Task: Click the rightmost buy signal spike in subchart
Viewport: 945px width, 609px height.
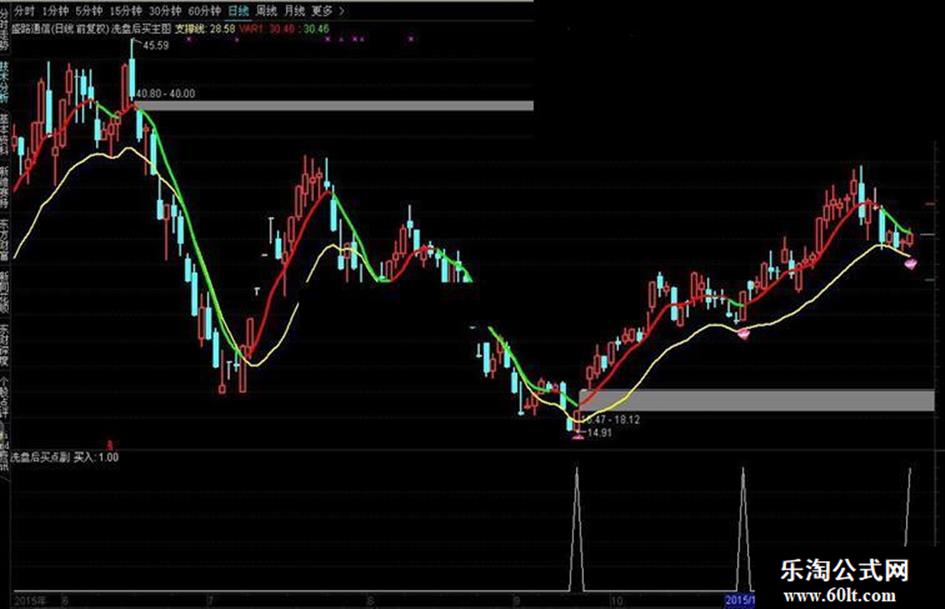Action: tap(909, 506)
